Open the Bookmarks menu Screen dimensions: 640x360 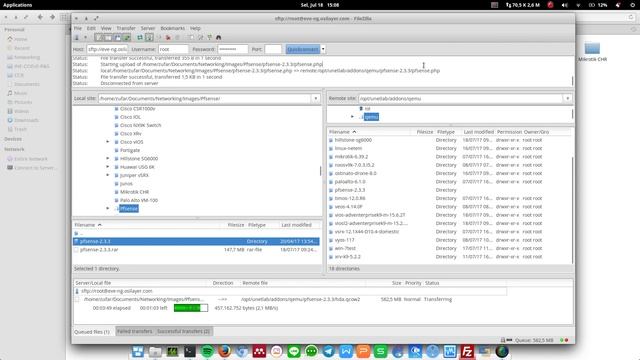(x=172, y=28)
